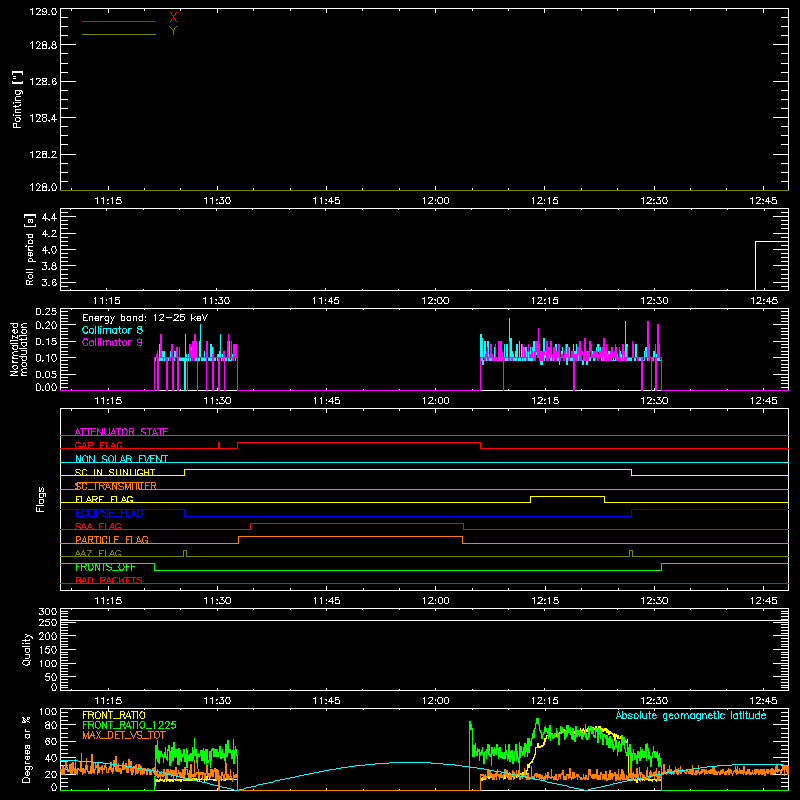Click the "Energy band: 12-25 keV" text

click(x=145, y=318)
